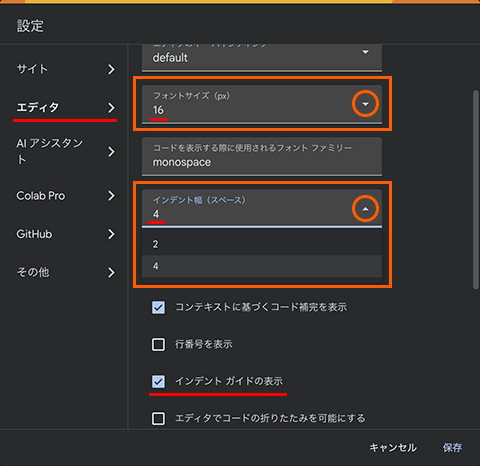Viewport: 480px width, 466px height.
Task: Click the 保存 button
Action: point(452,447)
